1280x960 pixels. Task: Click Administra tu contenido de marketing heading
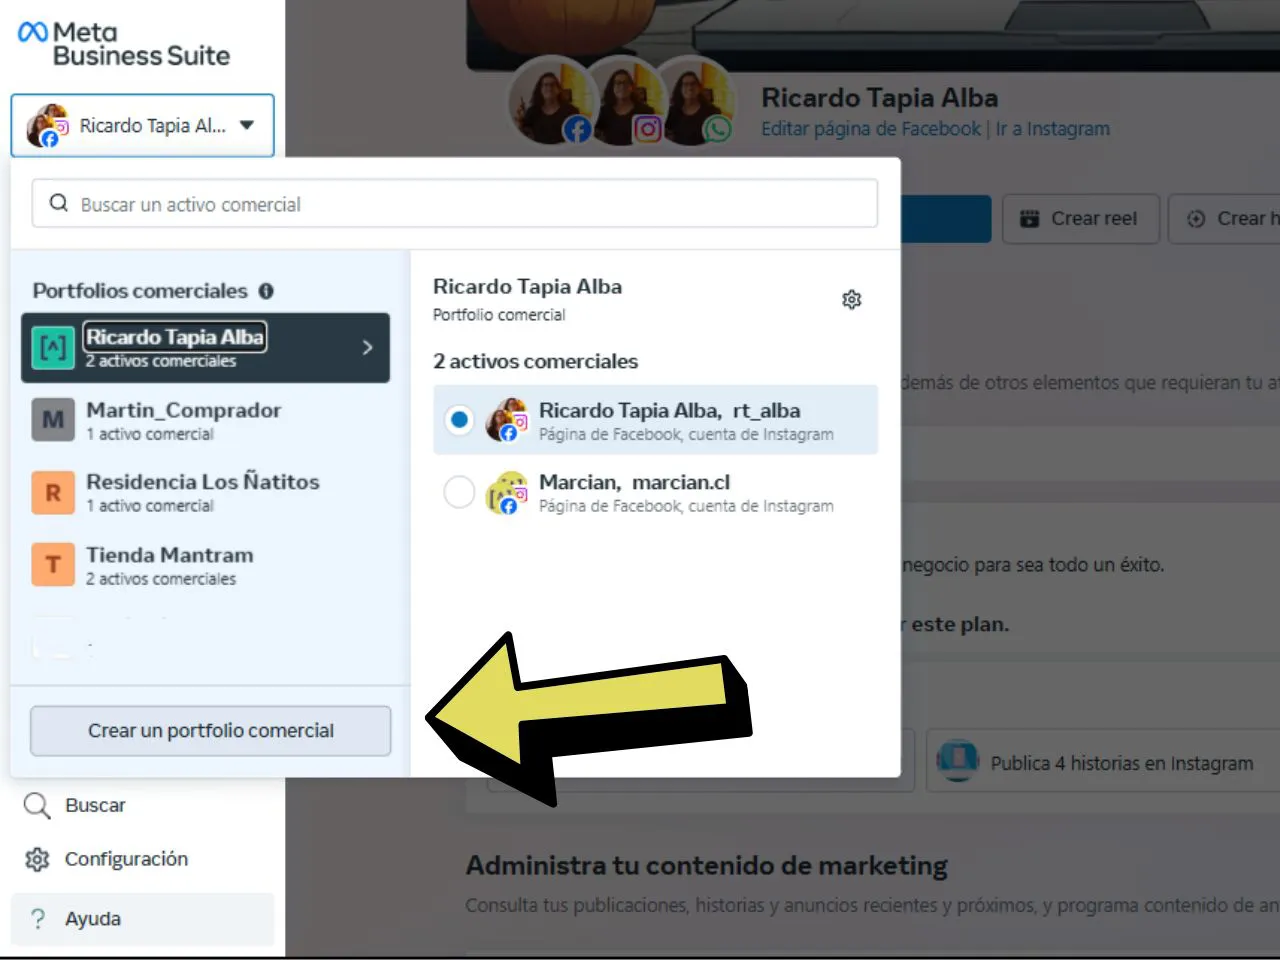pyautogui.click(x=707, y=866)
